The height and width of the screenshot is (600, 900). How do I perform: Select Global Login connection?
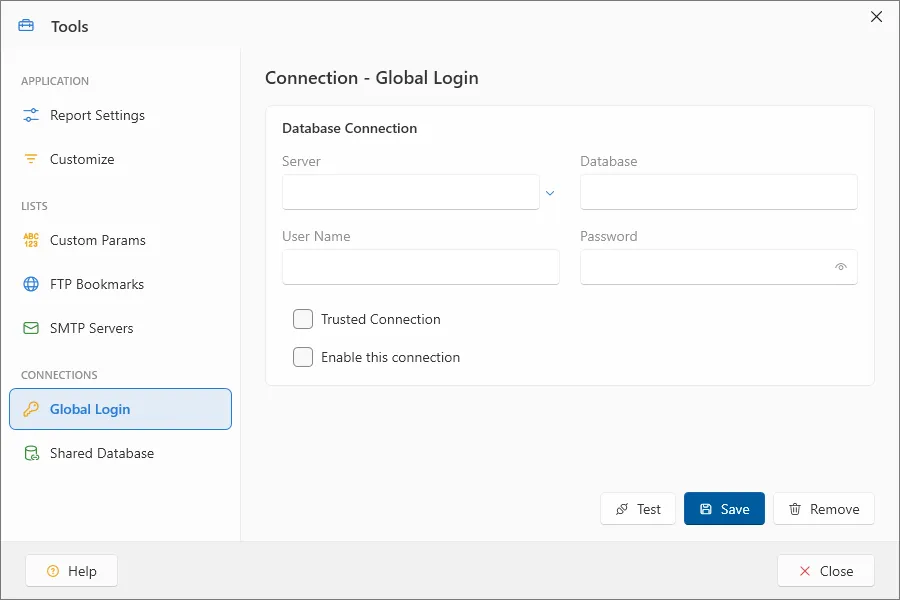coord(121,409)
